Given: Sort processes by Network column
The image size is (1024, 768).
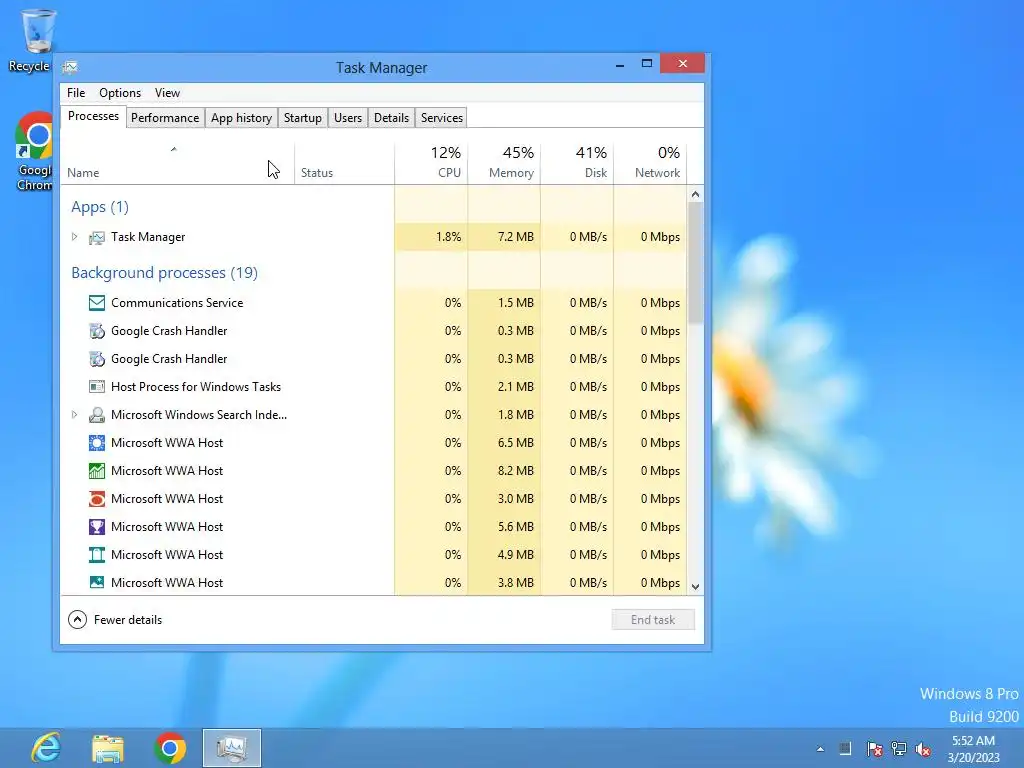Looking at the screenshot, I should [650, 163].
